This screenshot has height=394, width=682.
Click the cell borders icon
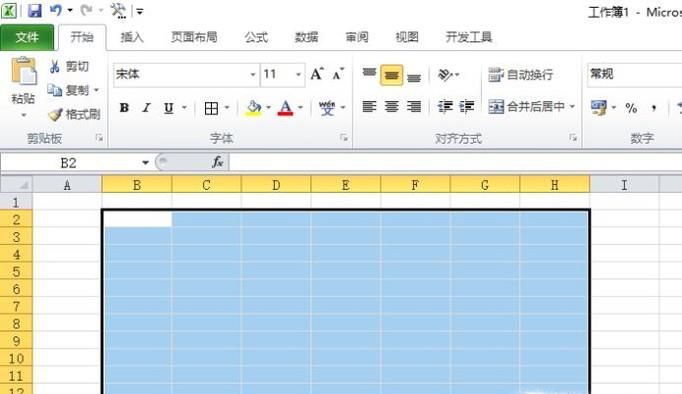click(211, 108)
